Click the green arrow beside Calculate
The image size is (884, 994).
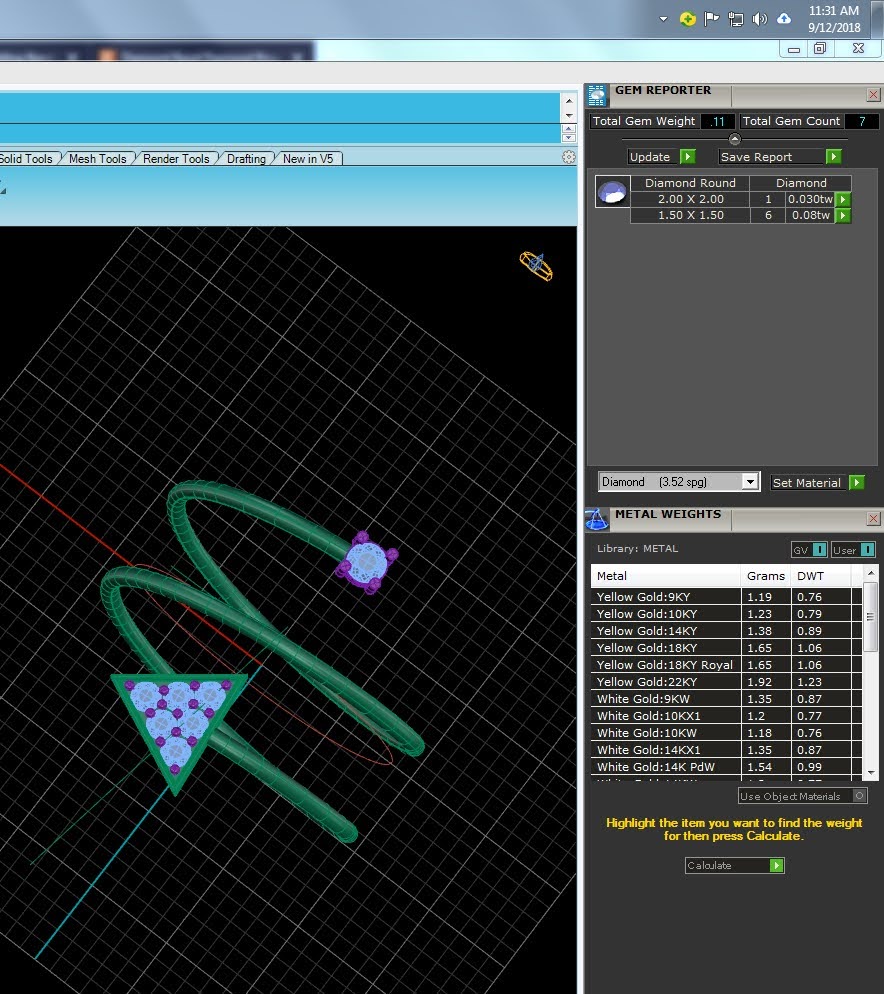click(x=777, y=865)
